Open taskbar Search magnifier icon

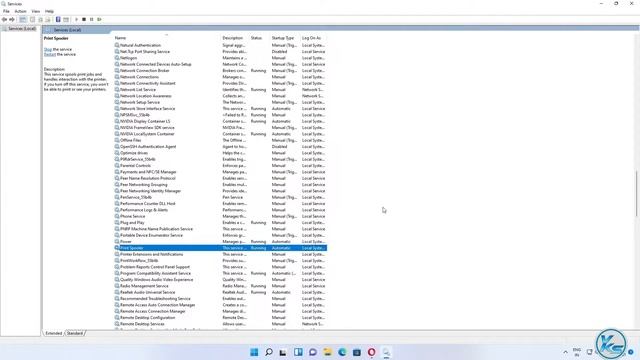coord(269,352)
